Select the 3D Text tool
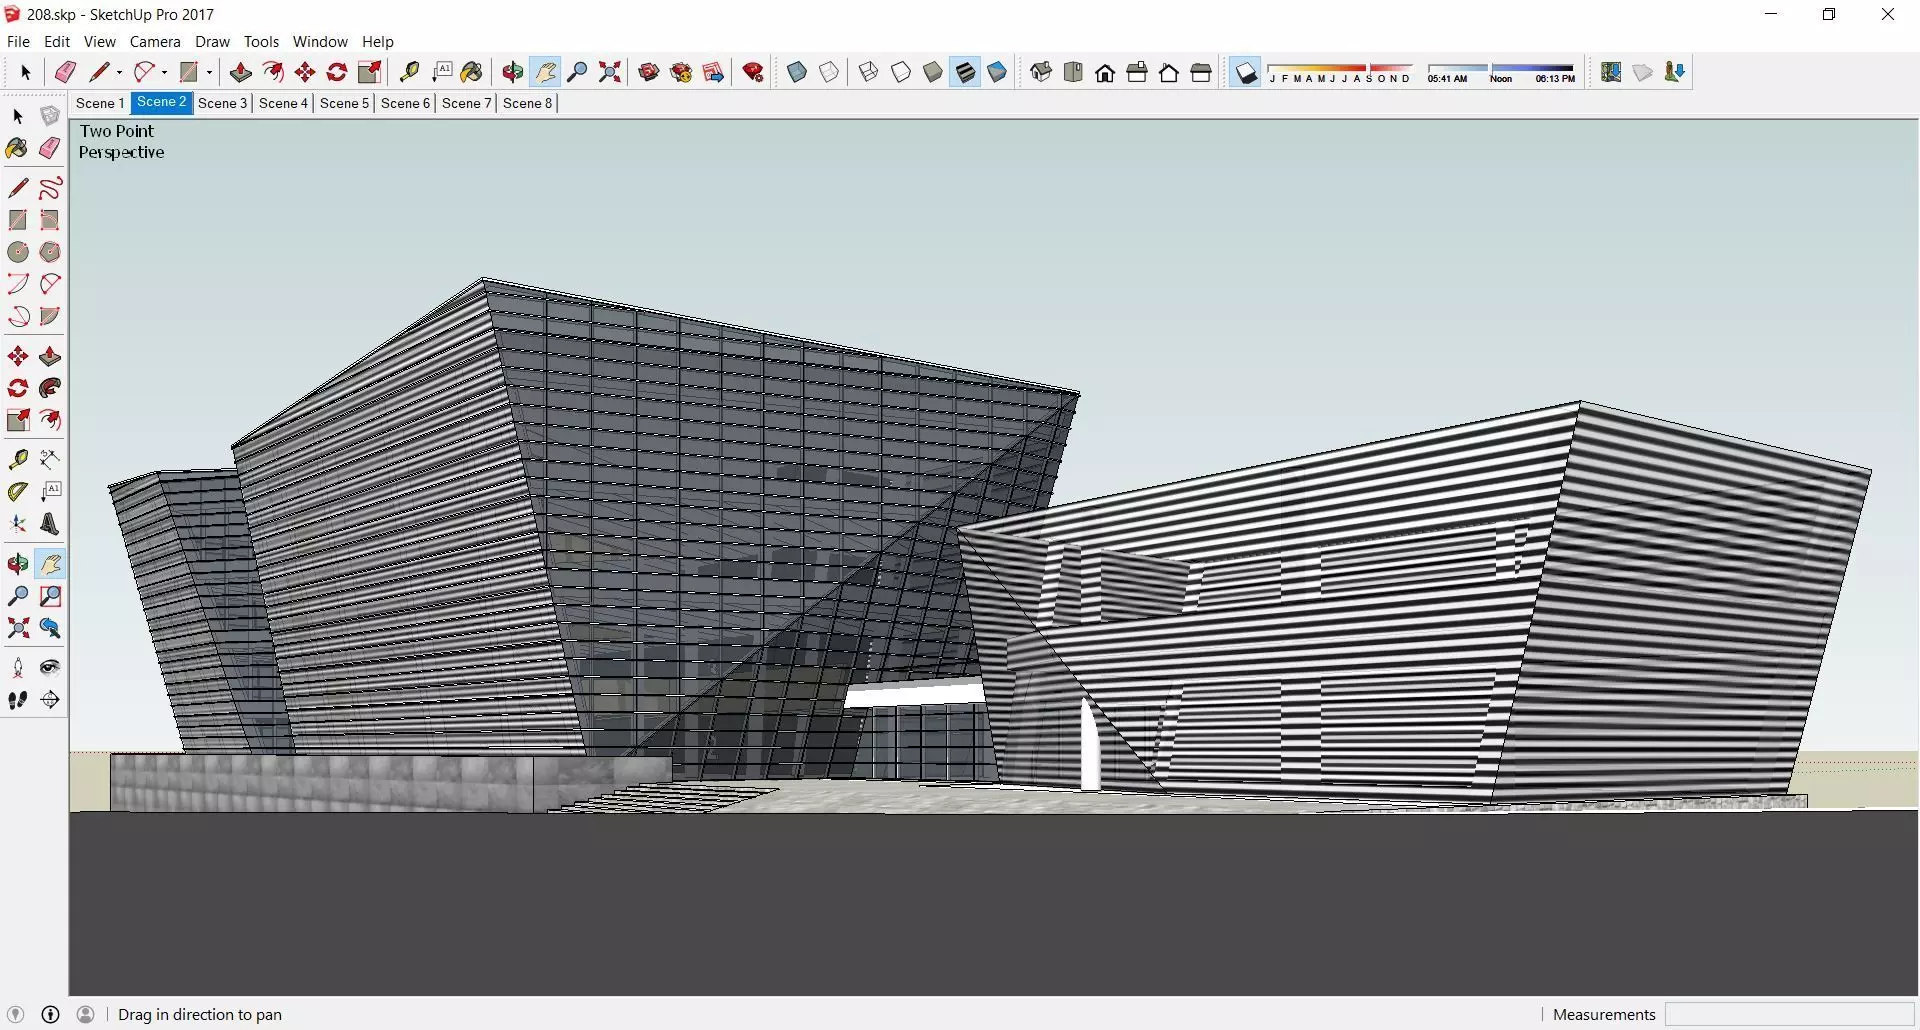Image resolution: width=1920 pixels, height=1030 pixels. tap(50, 524)
